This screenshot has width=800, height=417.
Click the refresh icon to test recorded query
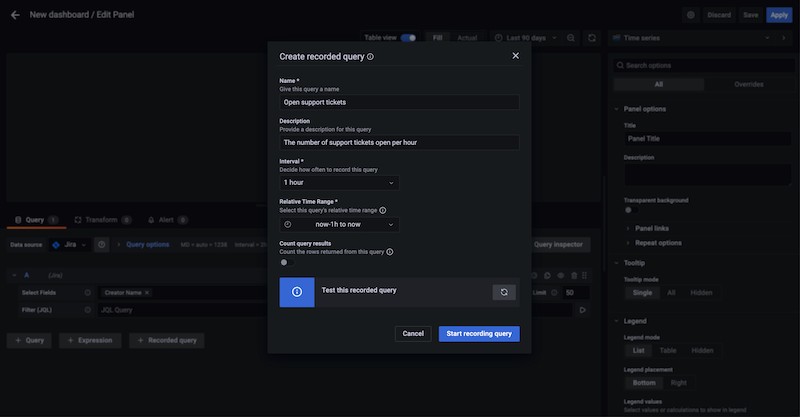coord(504,292)
